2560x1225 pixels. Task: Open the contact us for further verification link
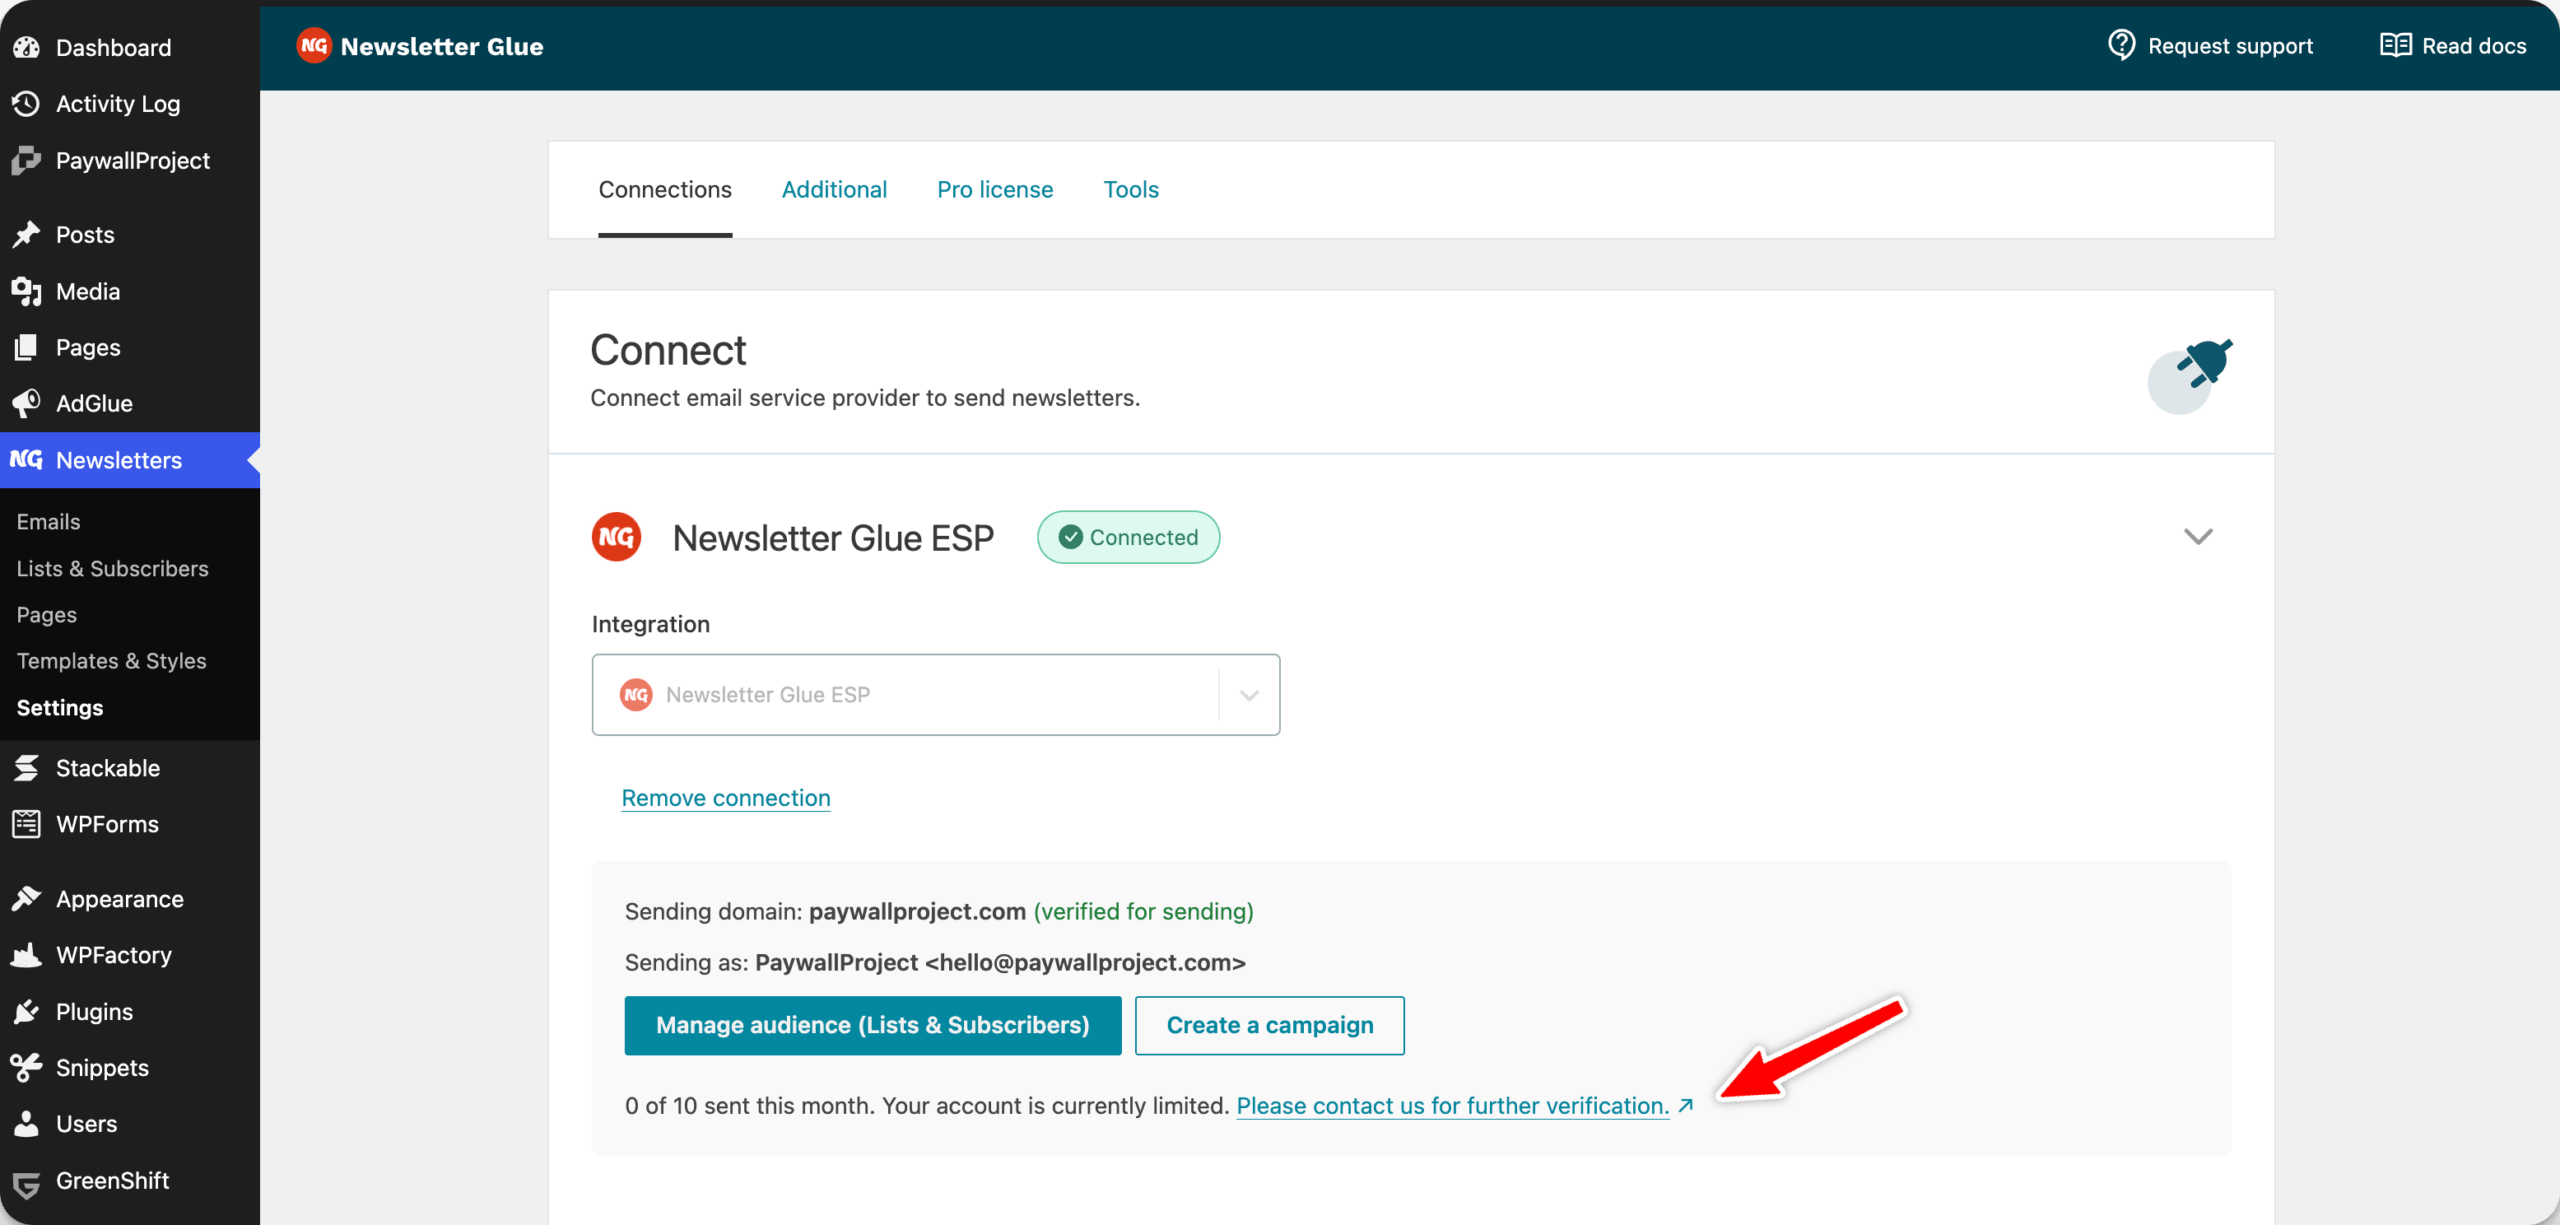(x=1453, y=1106)
